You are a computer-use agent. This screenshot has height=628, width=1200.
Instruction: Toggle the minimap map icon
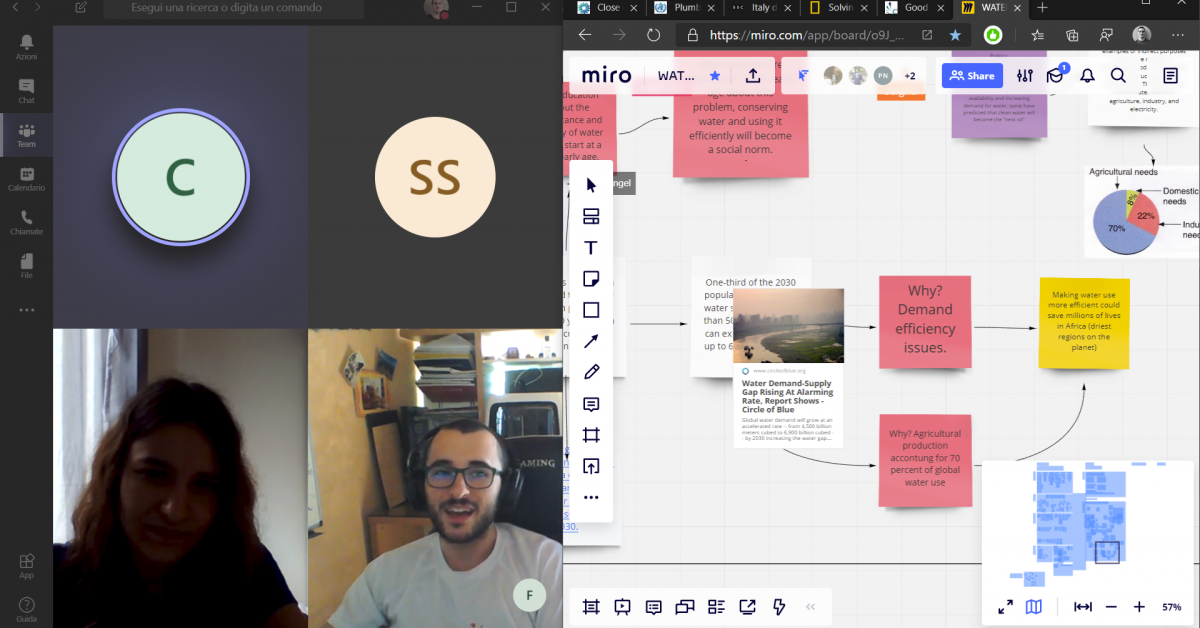click(x=1033, y=607)
